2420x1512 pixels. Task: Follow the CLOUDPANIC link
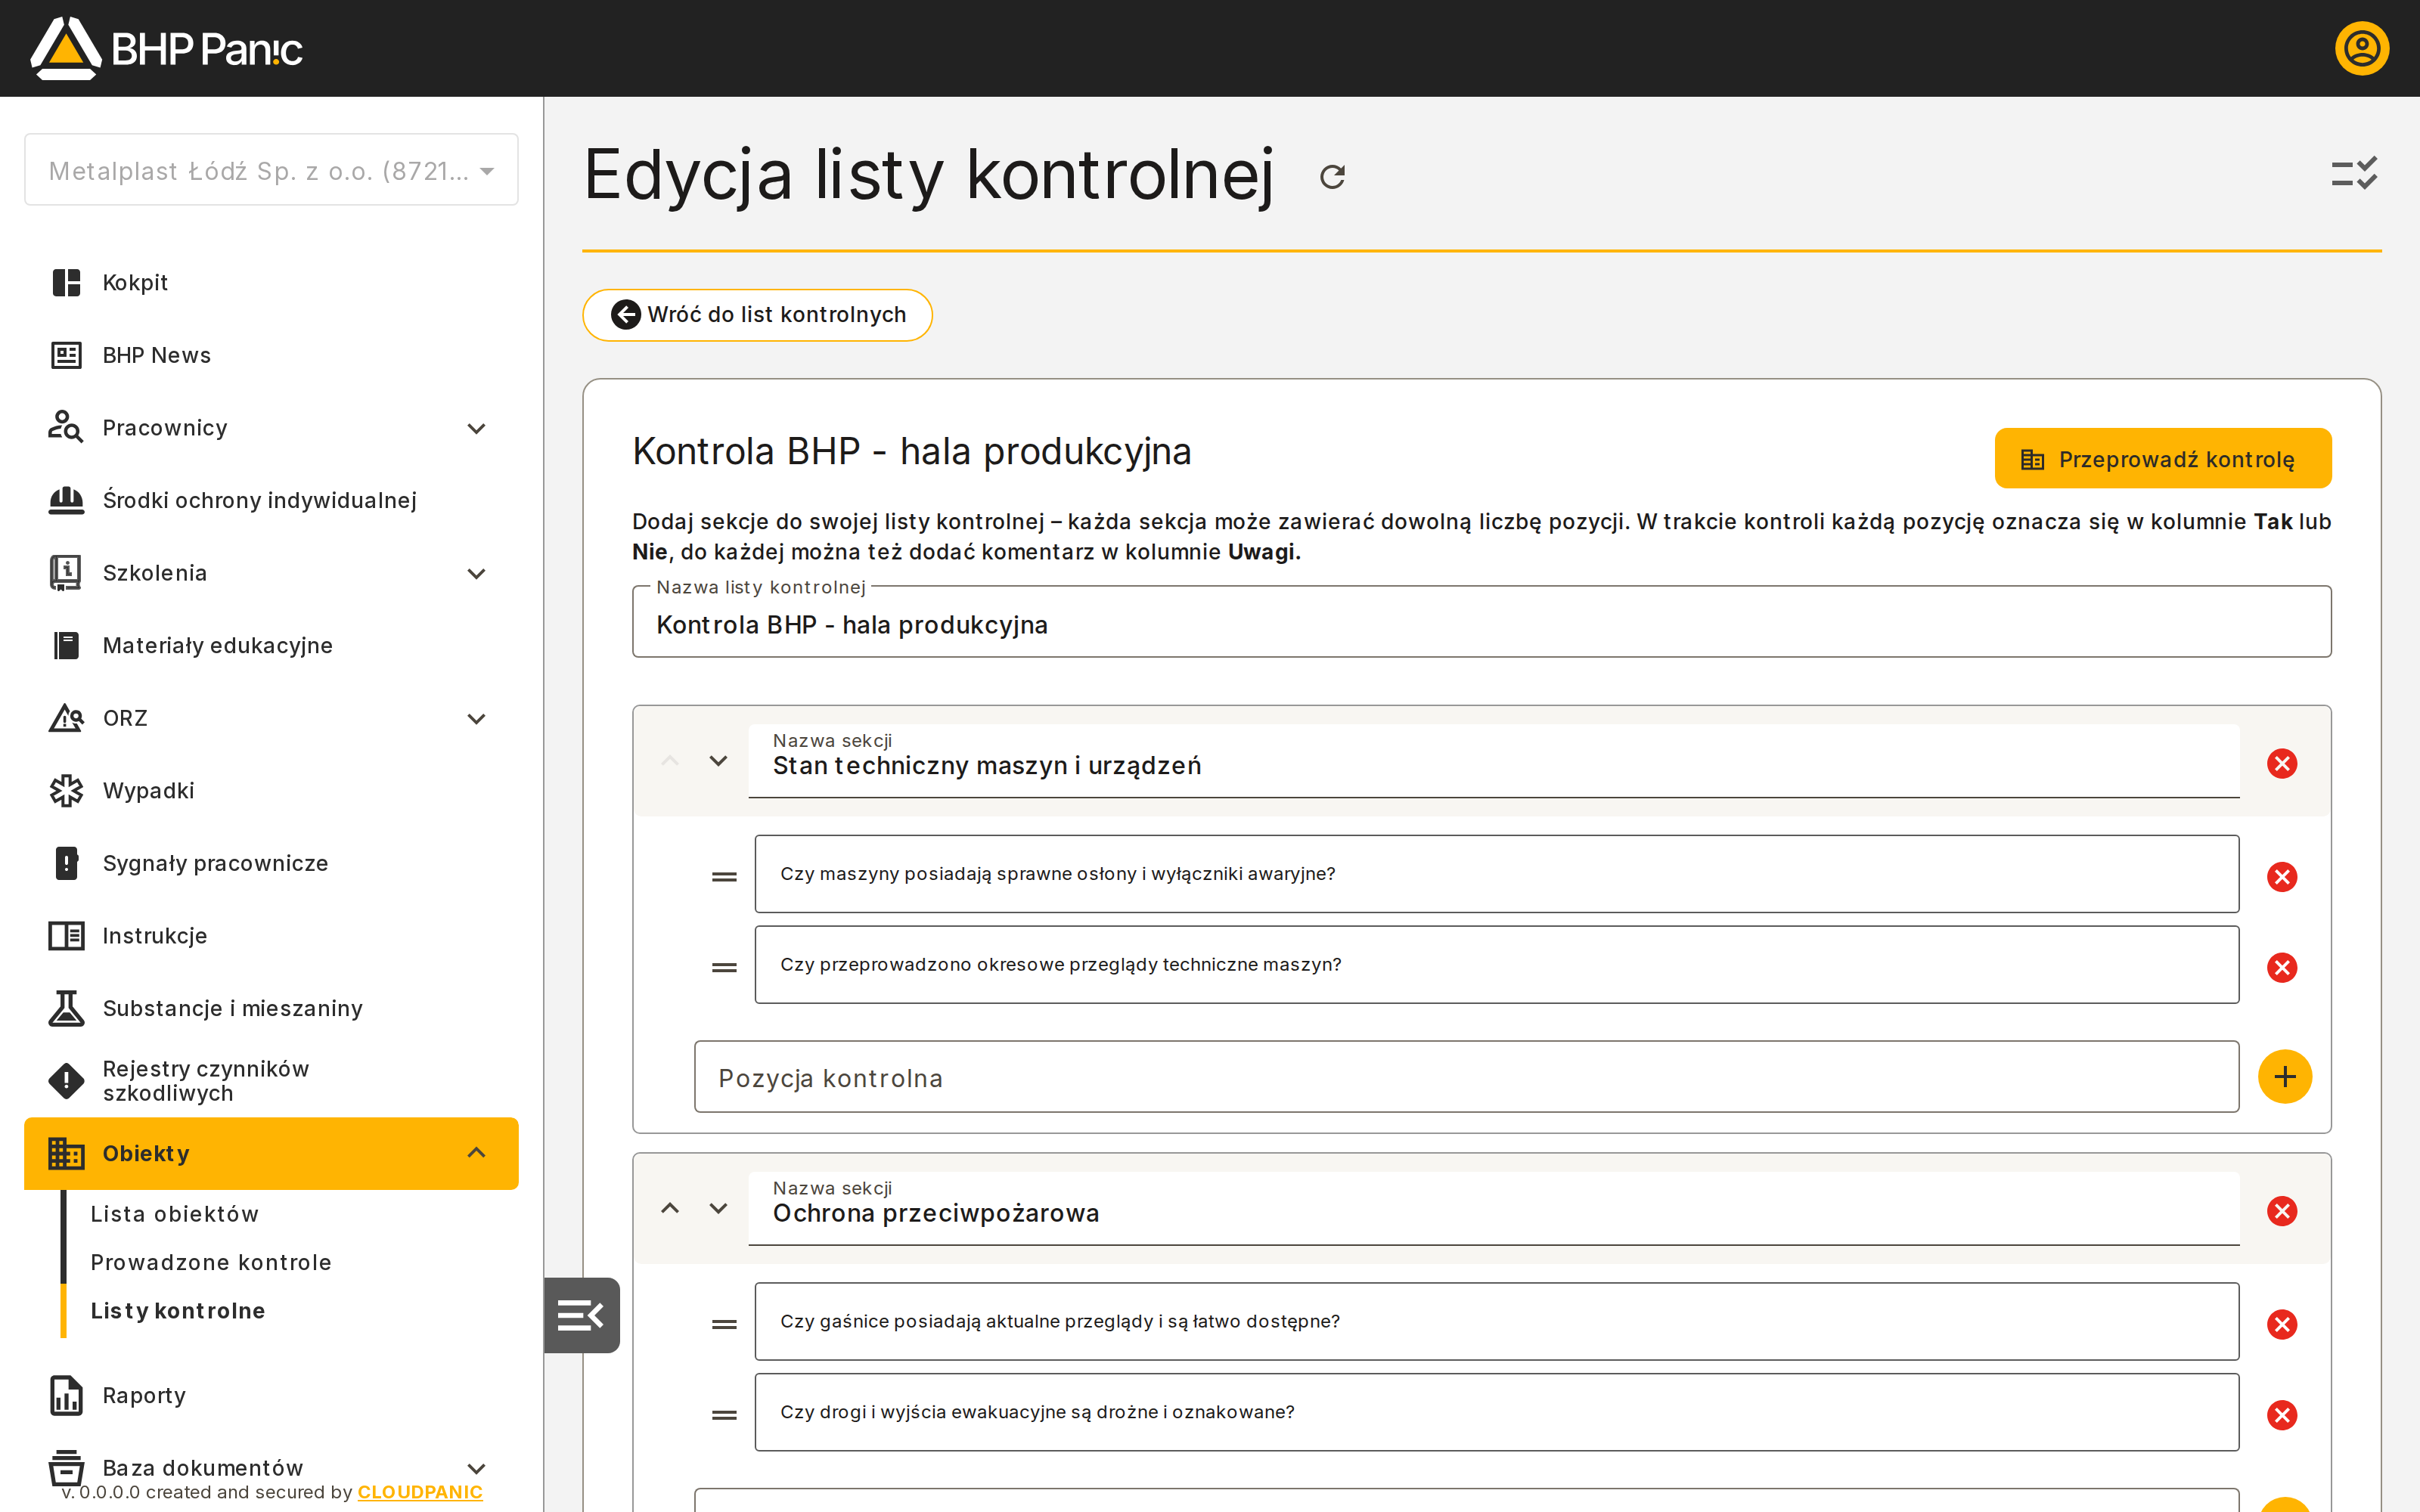(420, 1492)
